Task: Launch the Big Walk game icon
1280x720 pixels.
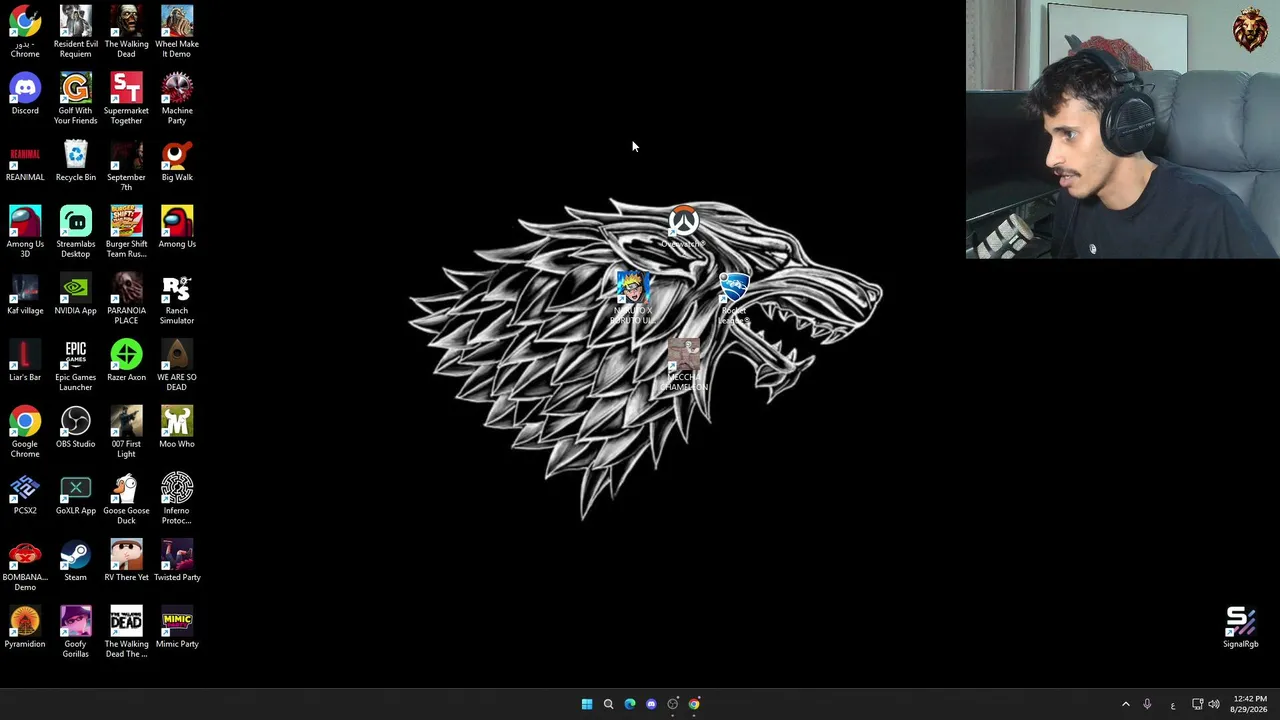Action: point(177,161)
